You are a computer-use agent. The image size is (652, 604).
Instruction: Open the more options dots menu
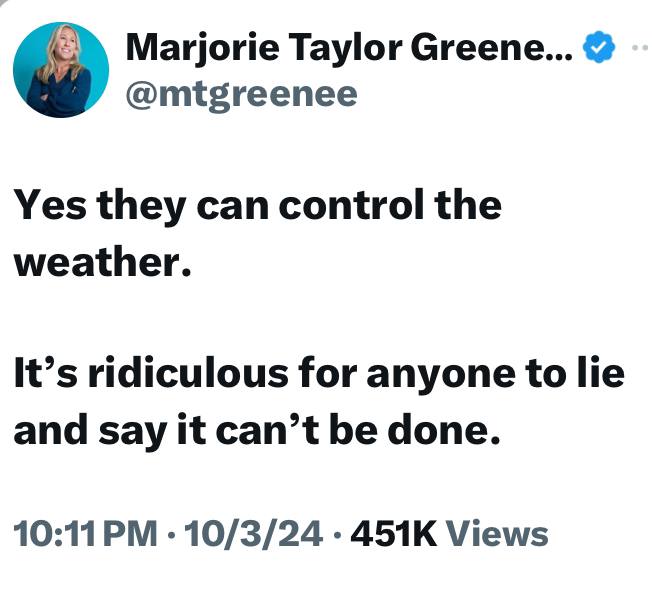[641, 47]
